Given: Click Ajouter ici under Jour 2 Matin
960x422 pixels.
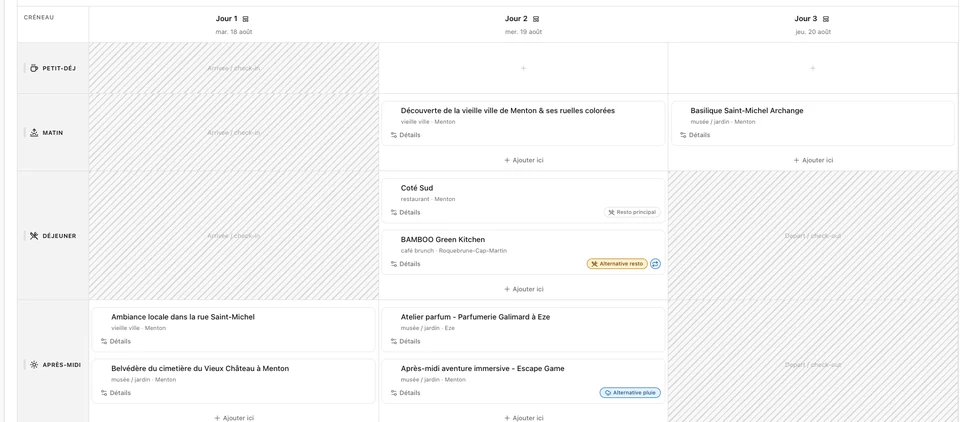Looking at the screenshot, I should point(523,160).
